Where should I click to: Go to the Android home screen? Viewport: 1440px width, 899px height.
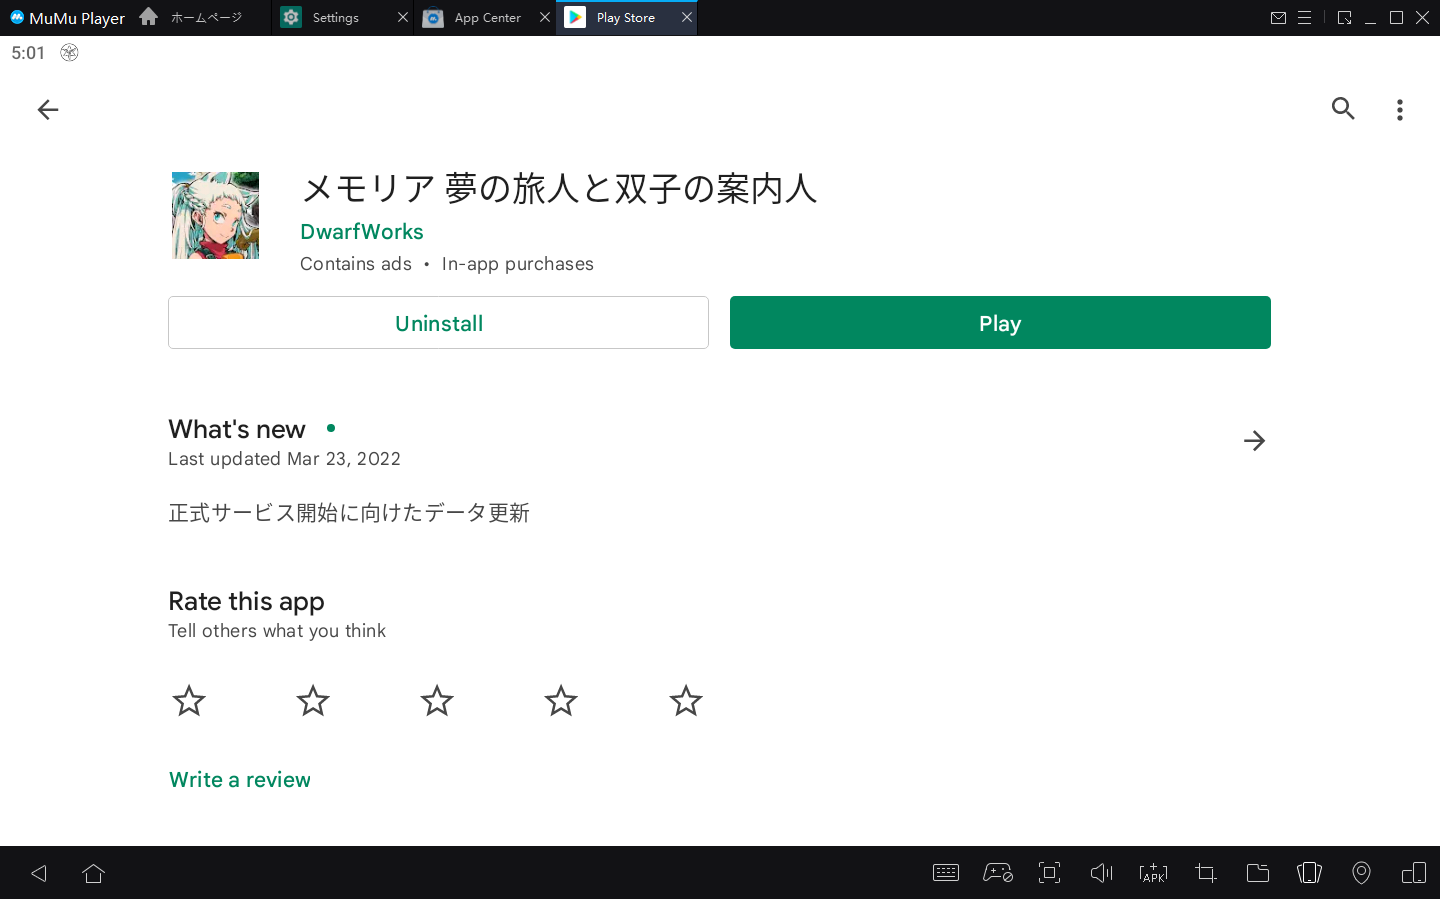(94, 873)
